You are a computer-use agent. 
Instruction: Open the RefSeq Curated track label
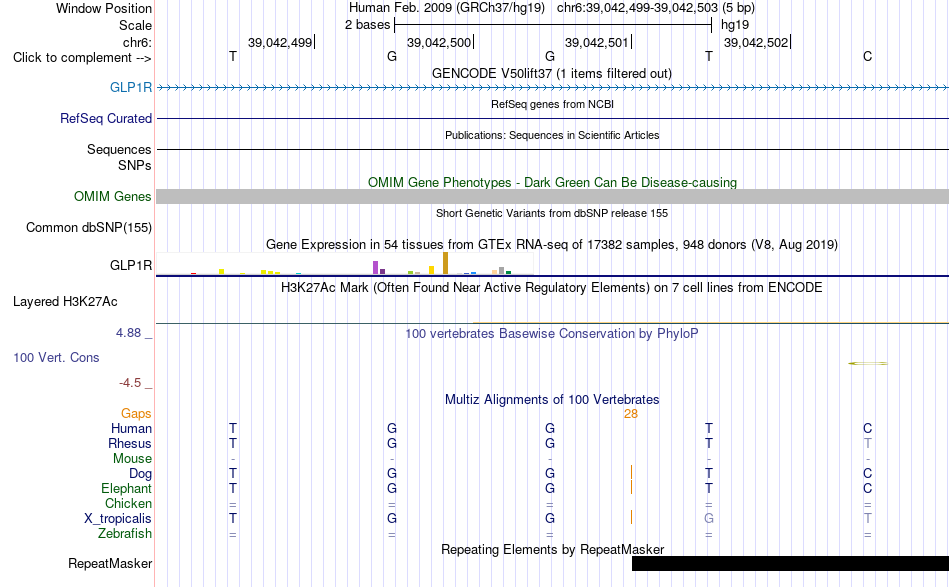click(105, 118)
